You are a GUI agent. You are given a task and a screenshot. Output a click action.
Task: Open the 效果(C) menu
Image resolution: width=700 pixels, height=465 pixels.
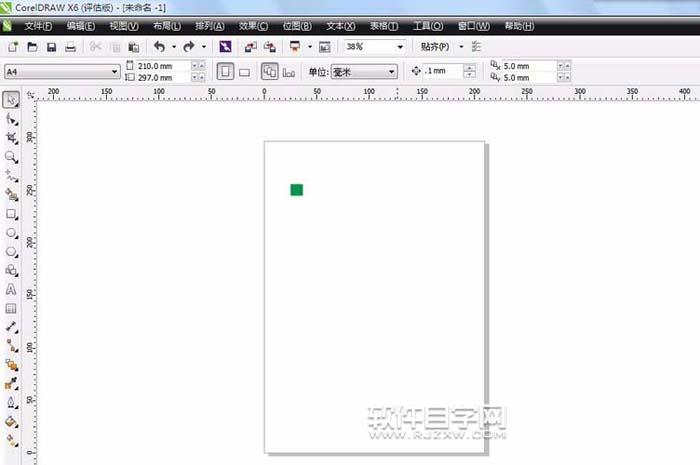253,26
